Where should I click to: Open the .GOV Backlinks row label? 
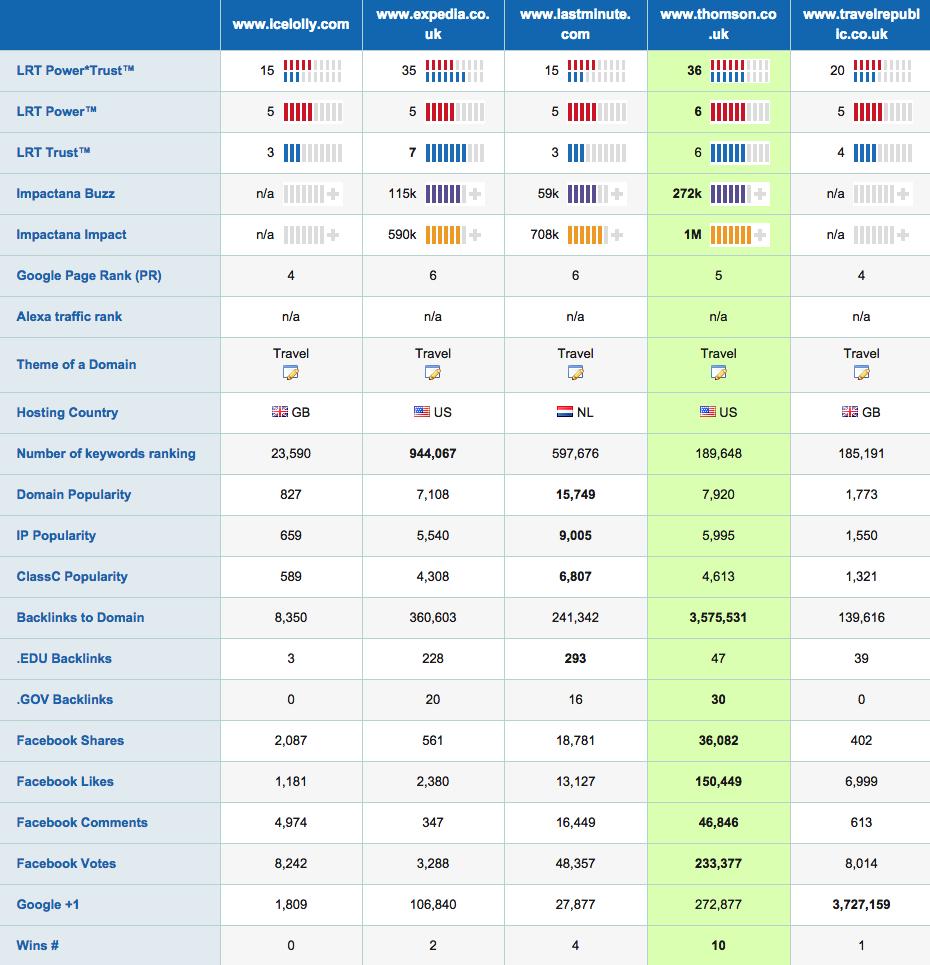65,699
